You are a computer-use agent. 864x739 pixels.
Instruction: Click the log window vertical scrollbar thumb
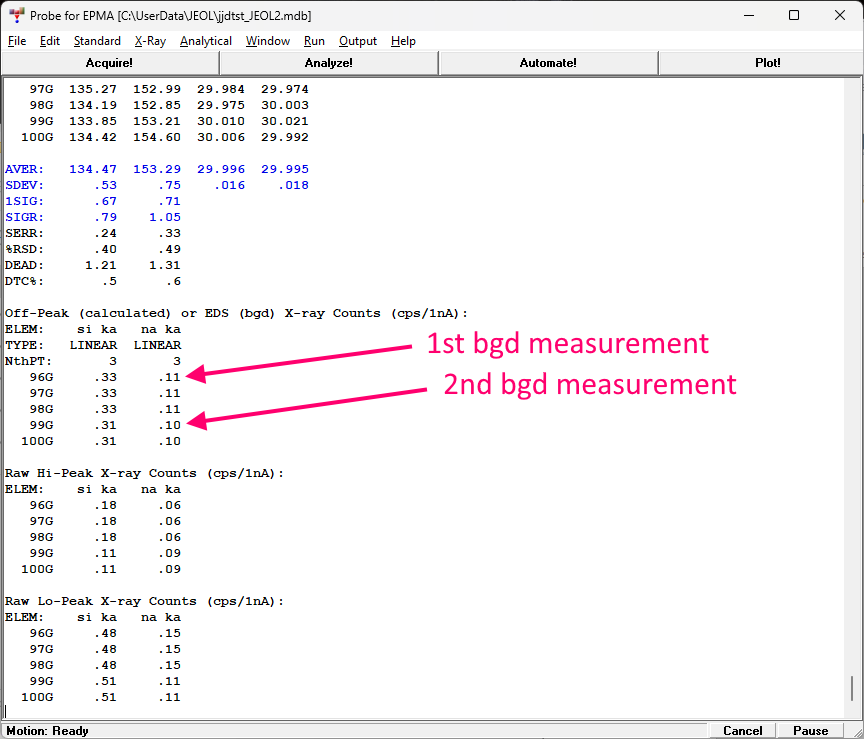[852, 688]
